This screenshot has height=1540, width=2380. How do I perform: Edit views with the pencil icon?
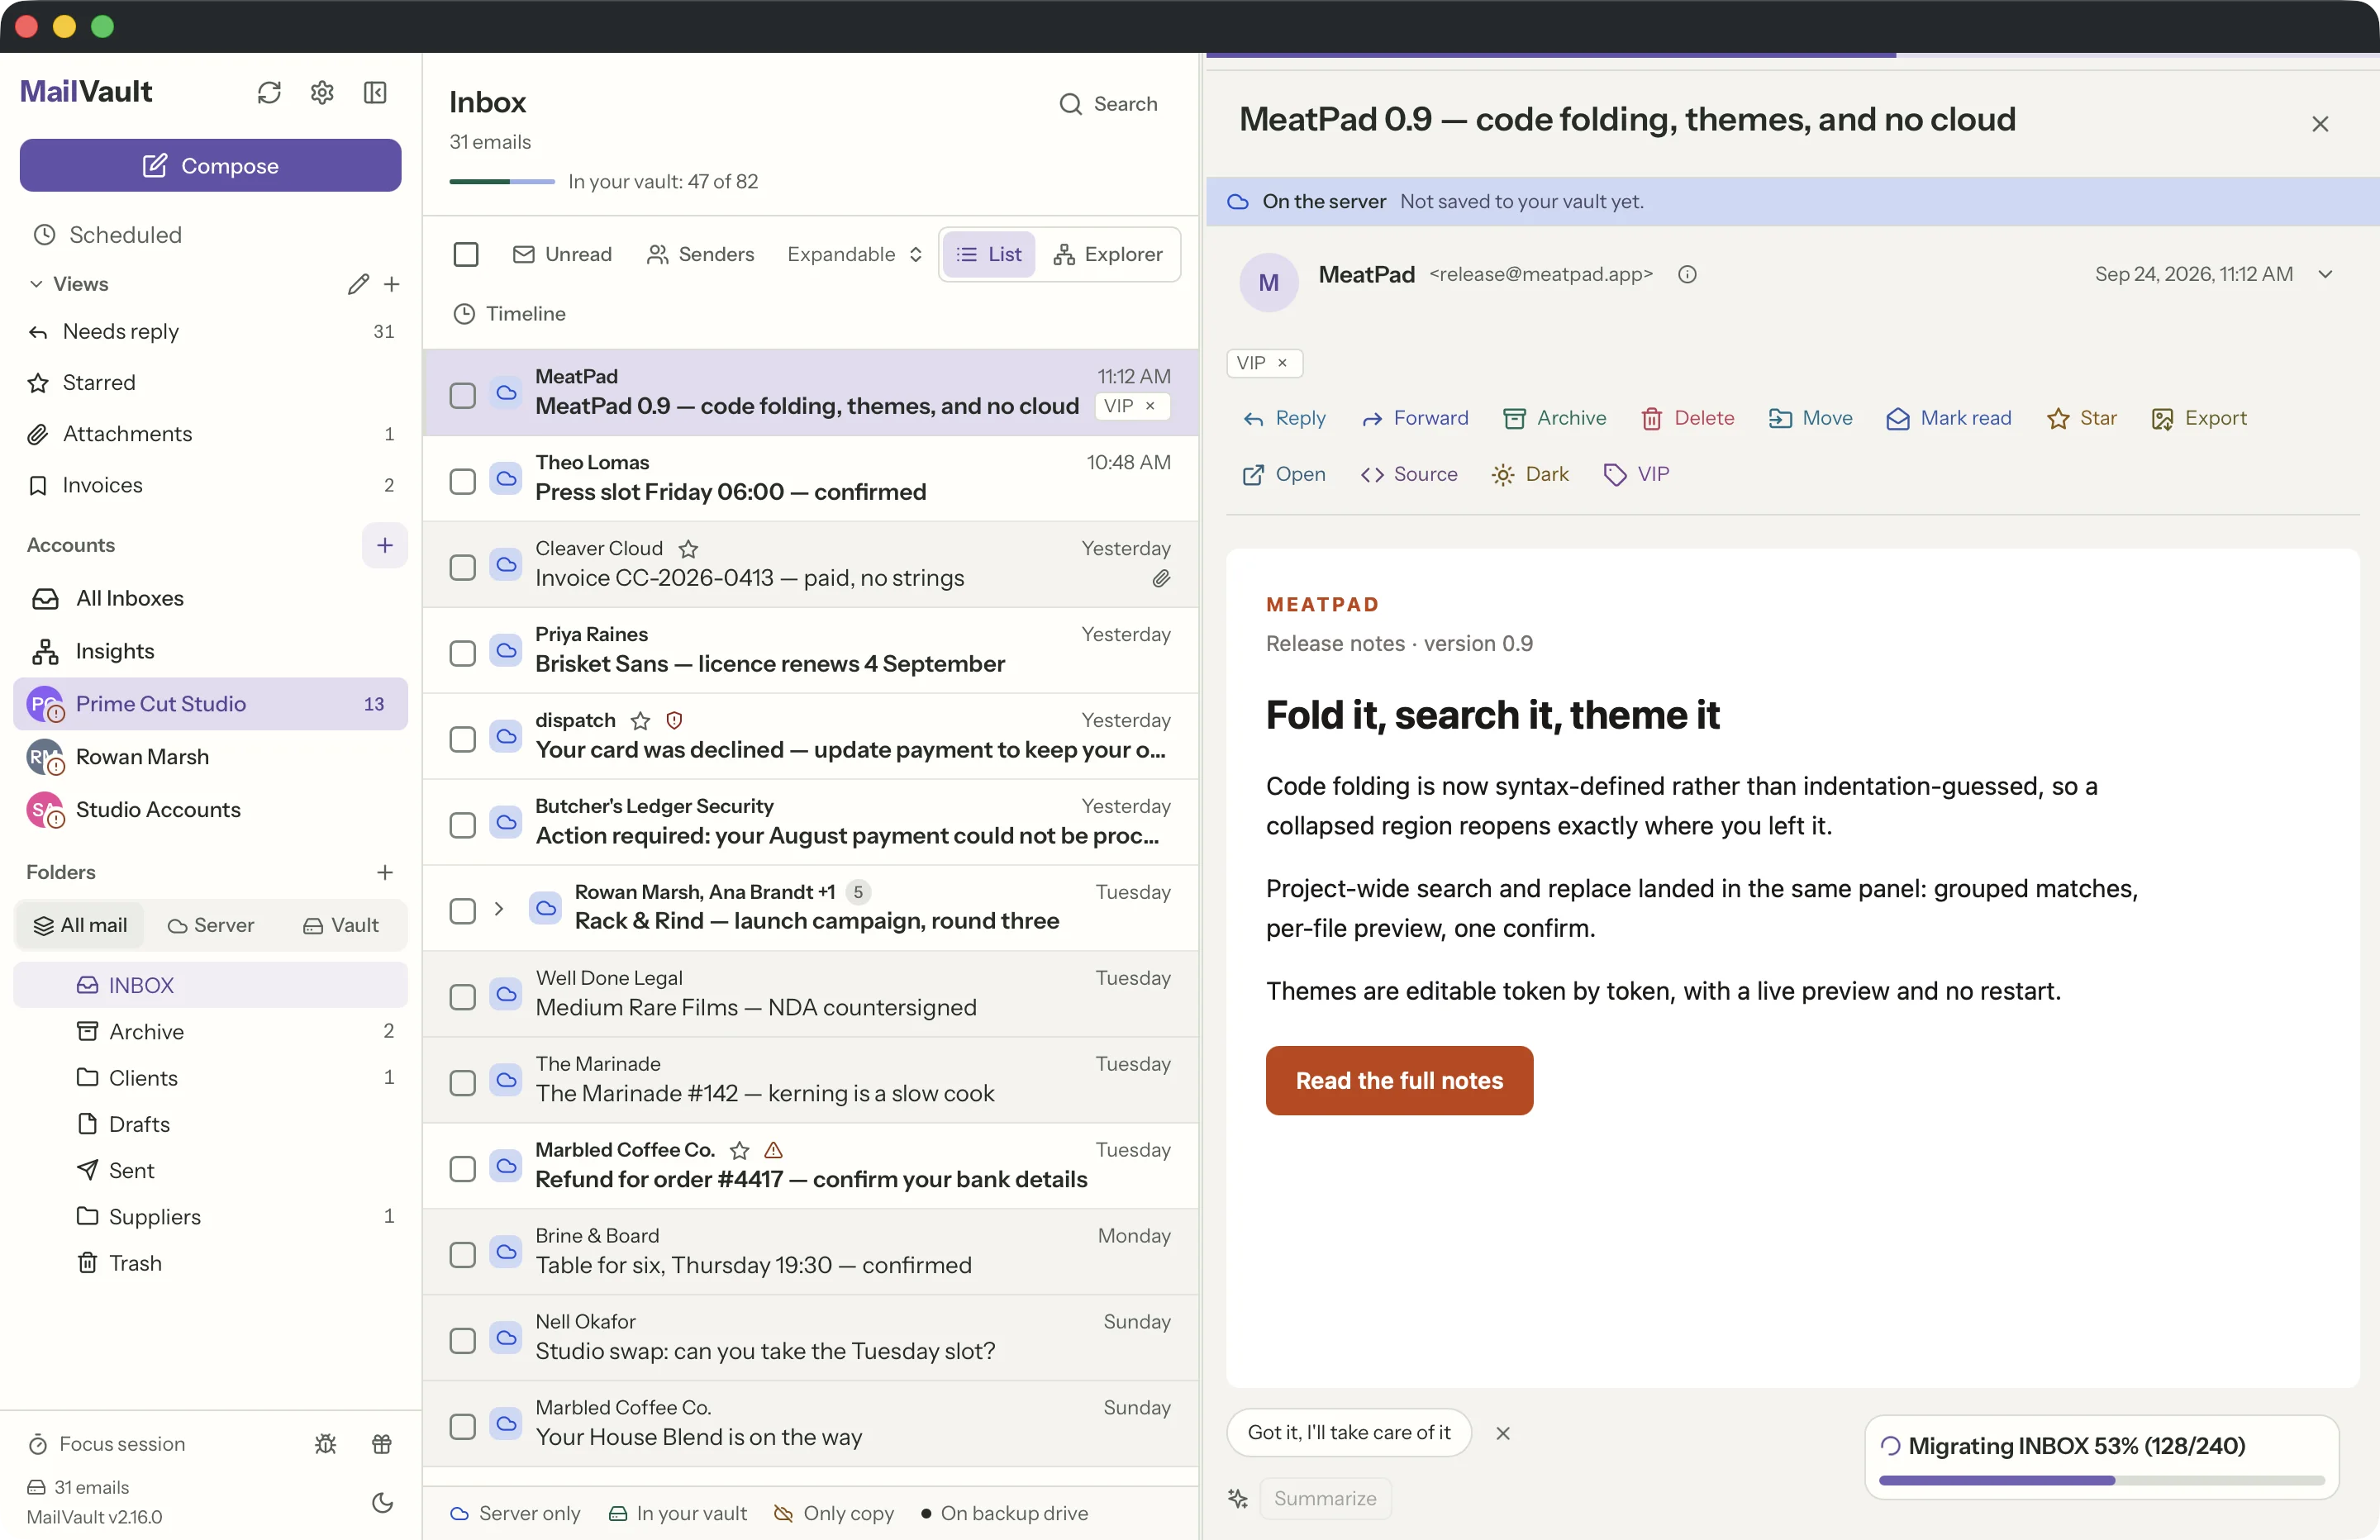point(358,284)
